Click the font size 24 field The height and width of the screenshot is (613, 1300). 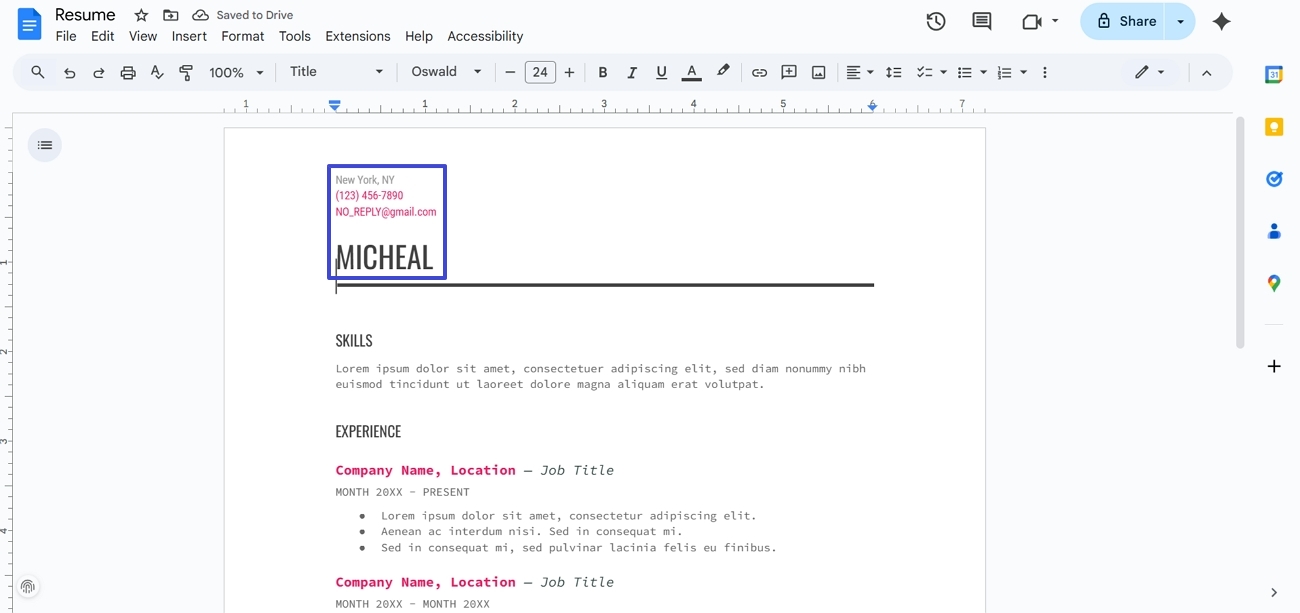click(540, 72)
